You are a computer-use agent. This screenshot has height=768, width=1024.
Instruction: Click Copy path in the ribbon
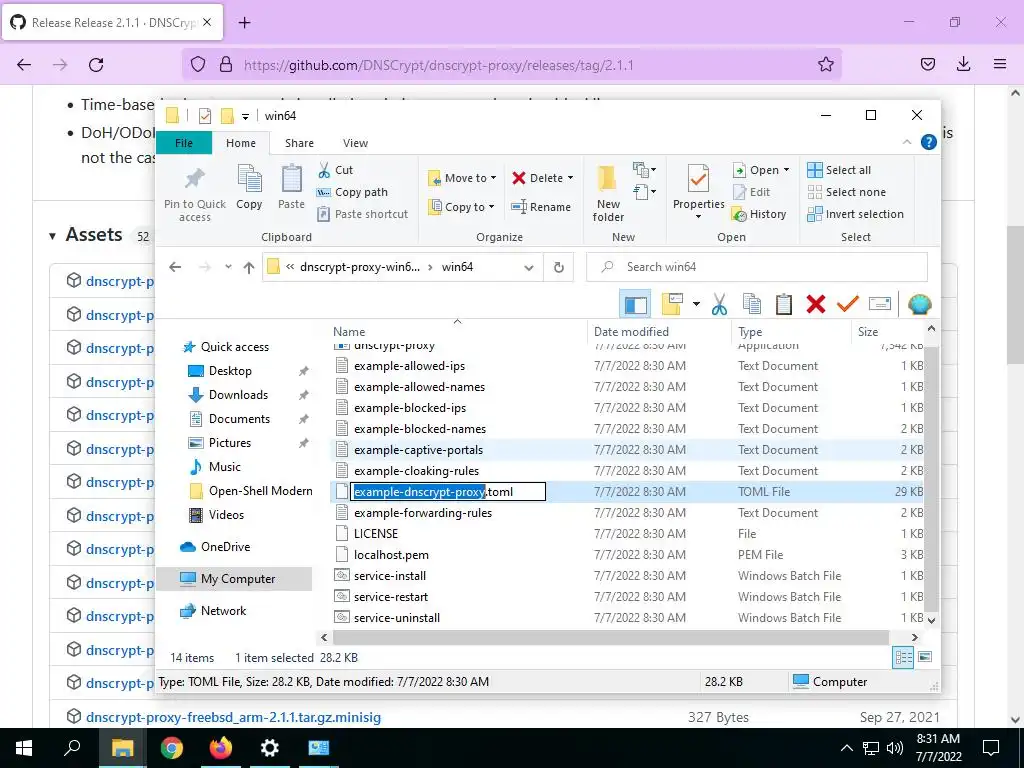tap(352, 192)
